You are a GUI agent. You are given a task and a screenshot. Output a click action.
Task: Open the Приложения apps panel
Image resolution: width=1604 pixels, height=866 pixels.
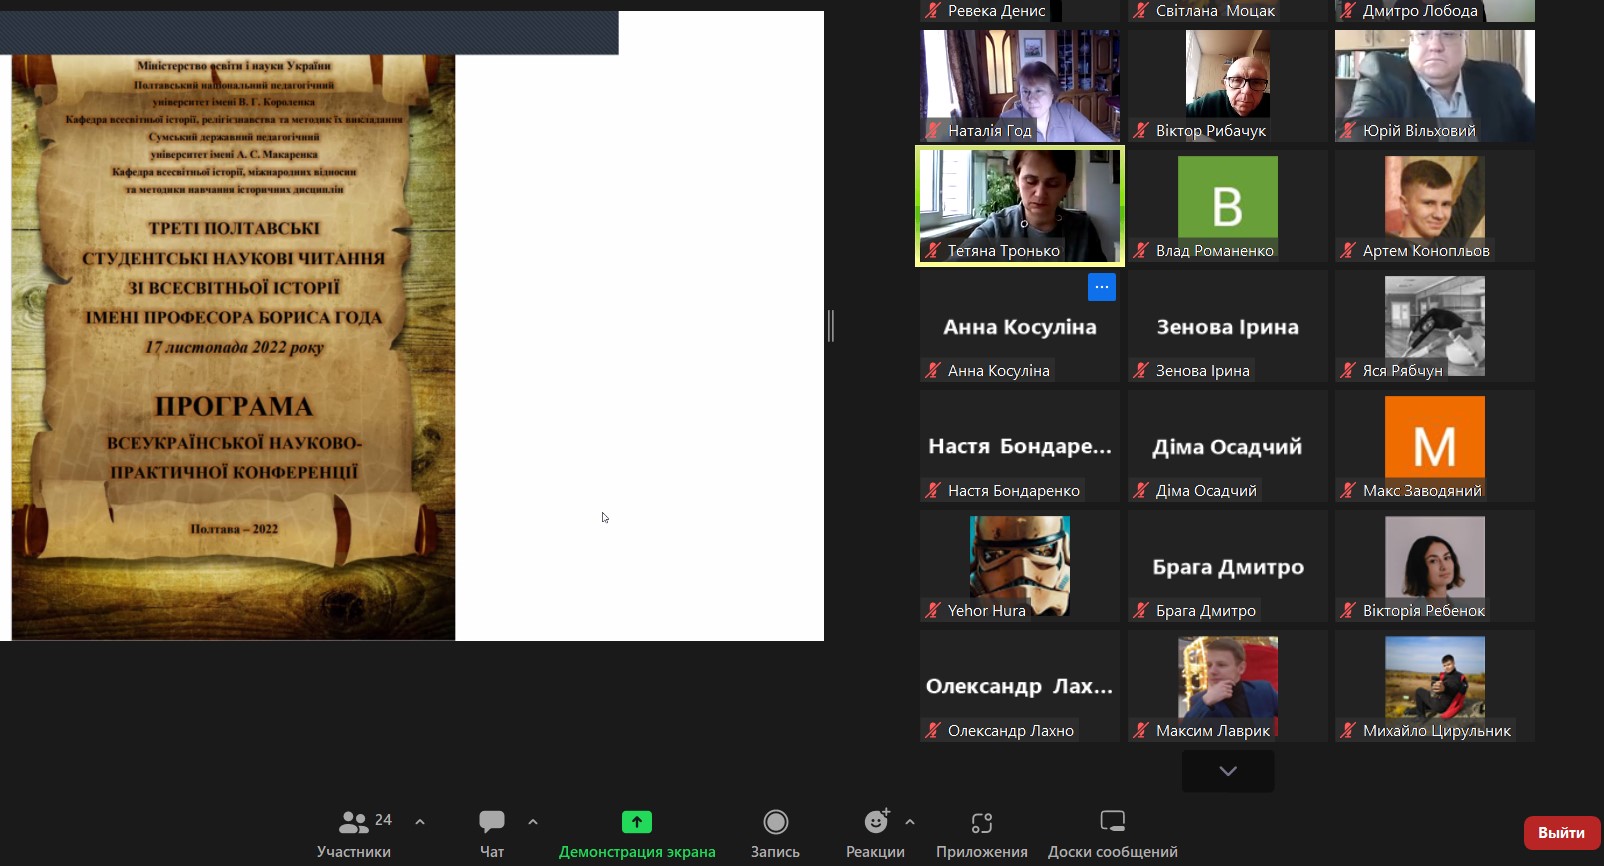click(x=981, y=833)
